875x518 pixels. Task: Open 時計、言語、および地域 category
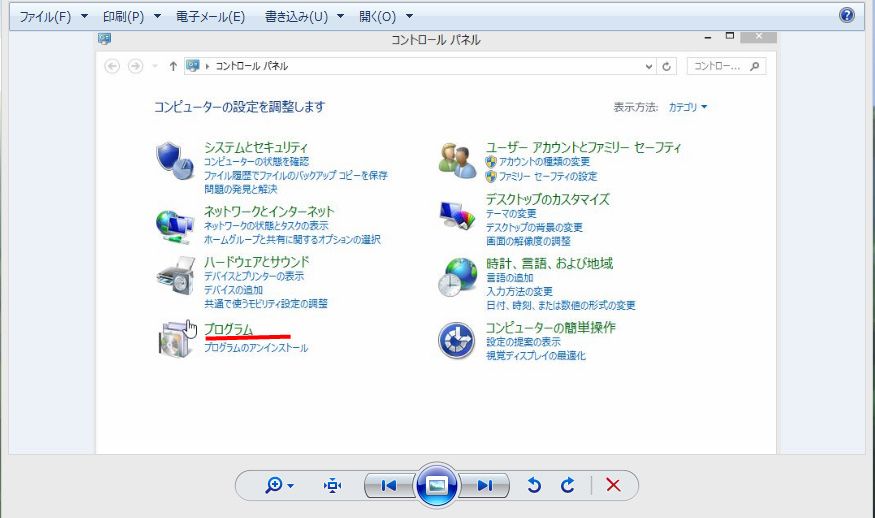[x=549, y=263]
